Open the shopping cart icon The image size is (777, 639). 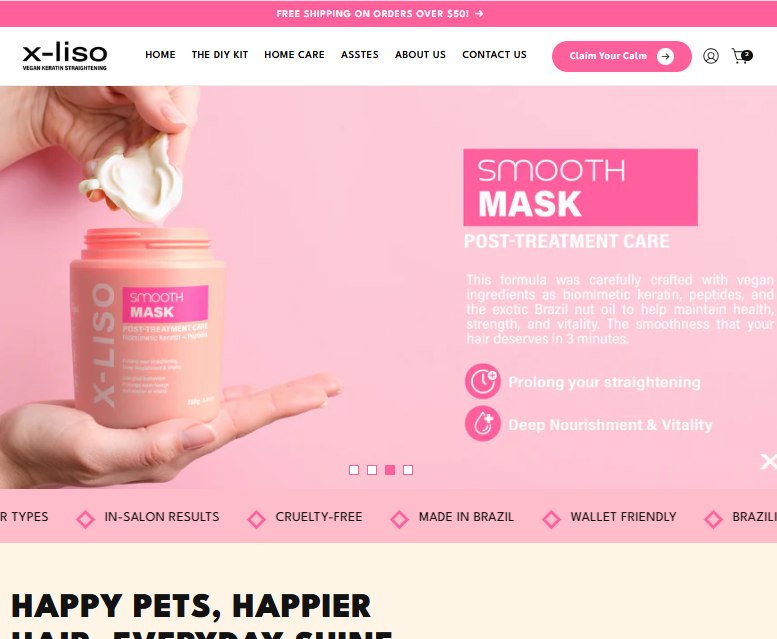point(742,55)
